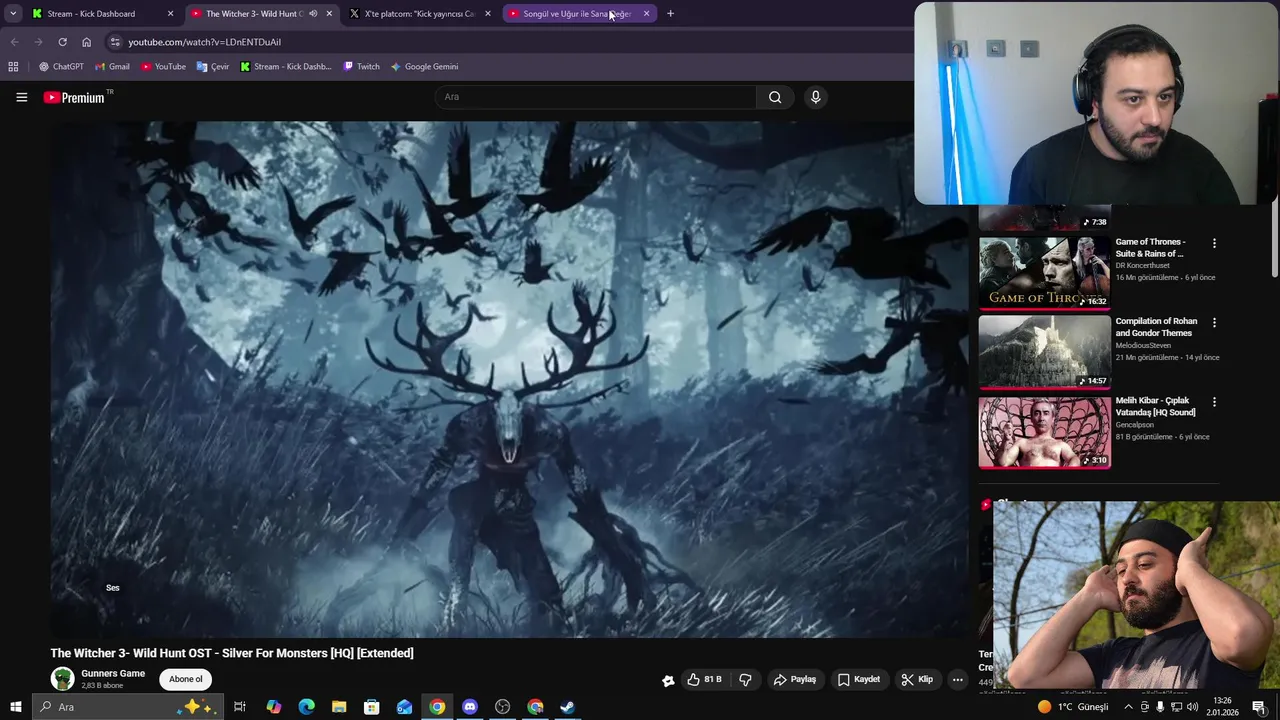This screenshot has height=720, width=1280.
Task: Open the Chrome apps grid shortcut
Action: click(13, 67)
